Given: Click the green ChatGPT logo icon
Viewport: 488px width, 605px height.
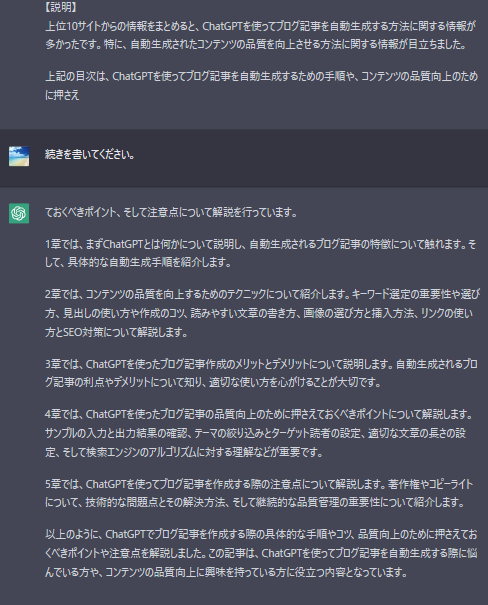Looking at the screenshot, I should (x=19, y=213).
